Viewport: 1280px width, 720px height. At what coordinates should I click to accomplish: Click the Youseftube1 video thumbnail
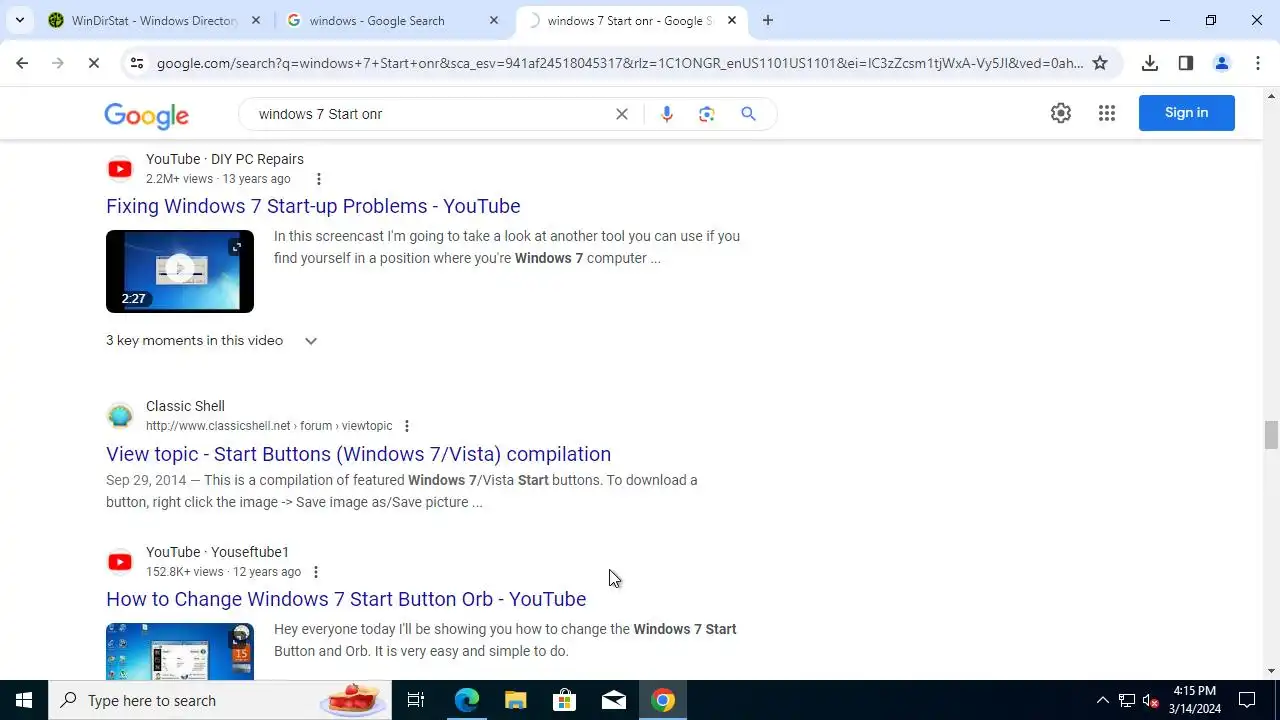pos(180,651)
